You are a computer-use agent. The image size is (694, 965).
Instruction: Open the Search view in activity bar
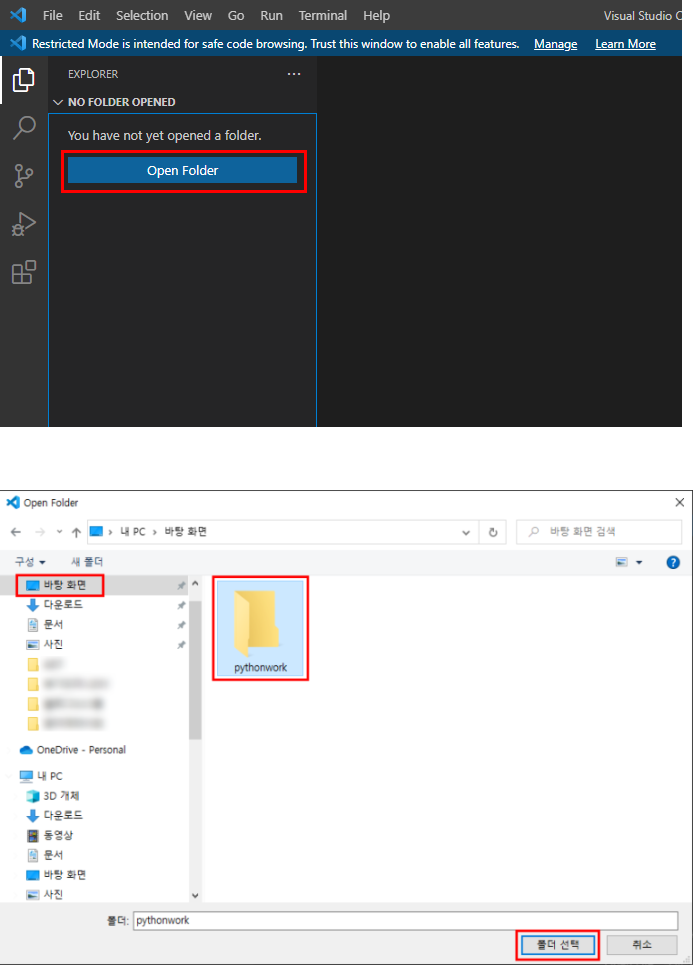(23, 127)
